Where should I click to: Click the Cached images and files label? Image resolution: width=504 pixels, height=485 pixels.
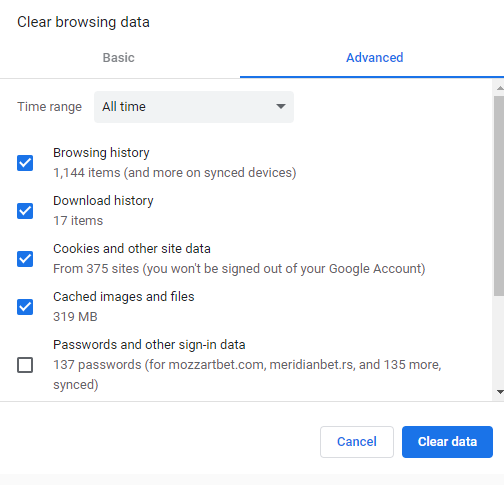pyautogui.click(x=124, y=297)
